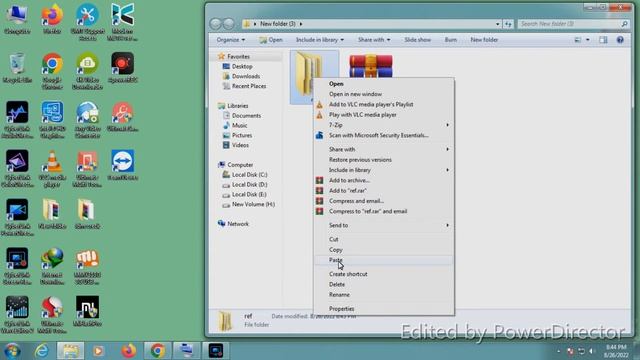This screenshot has width=640, height=360.
Task: Select the Micromax orange fist desktop icon
Action: click(87, 266)
